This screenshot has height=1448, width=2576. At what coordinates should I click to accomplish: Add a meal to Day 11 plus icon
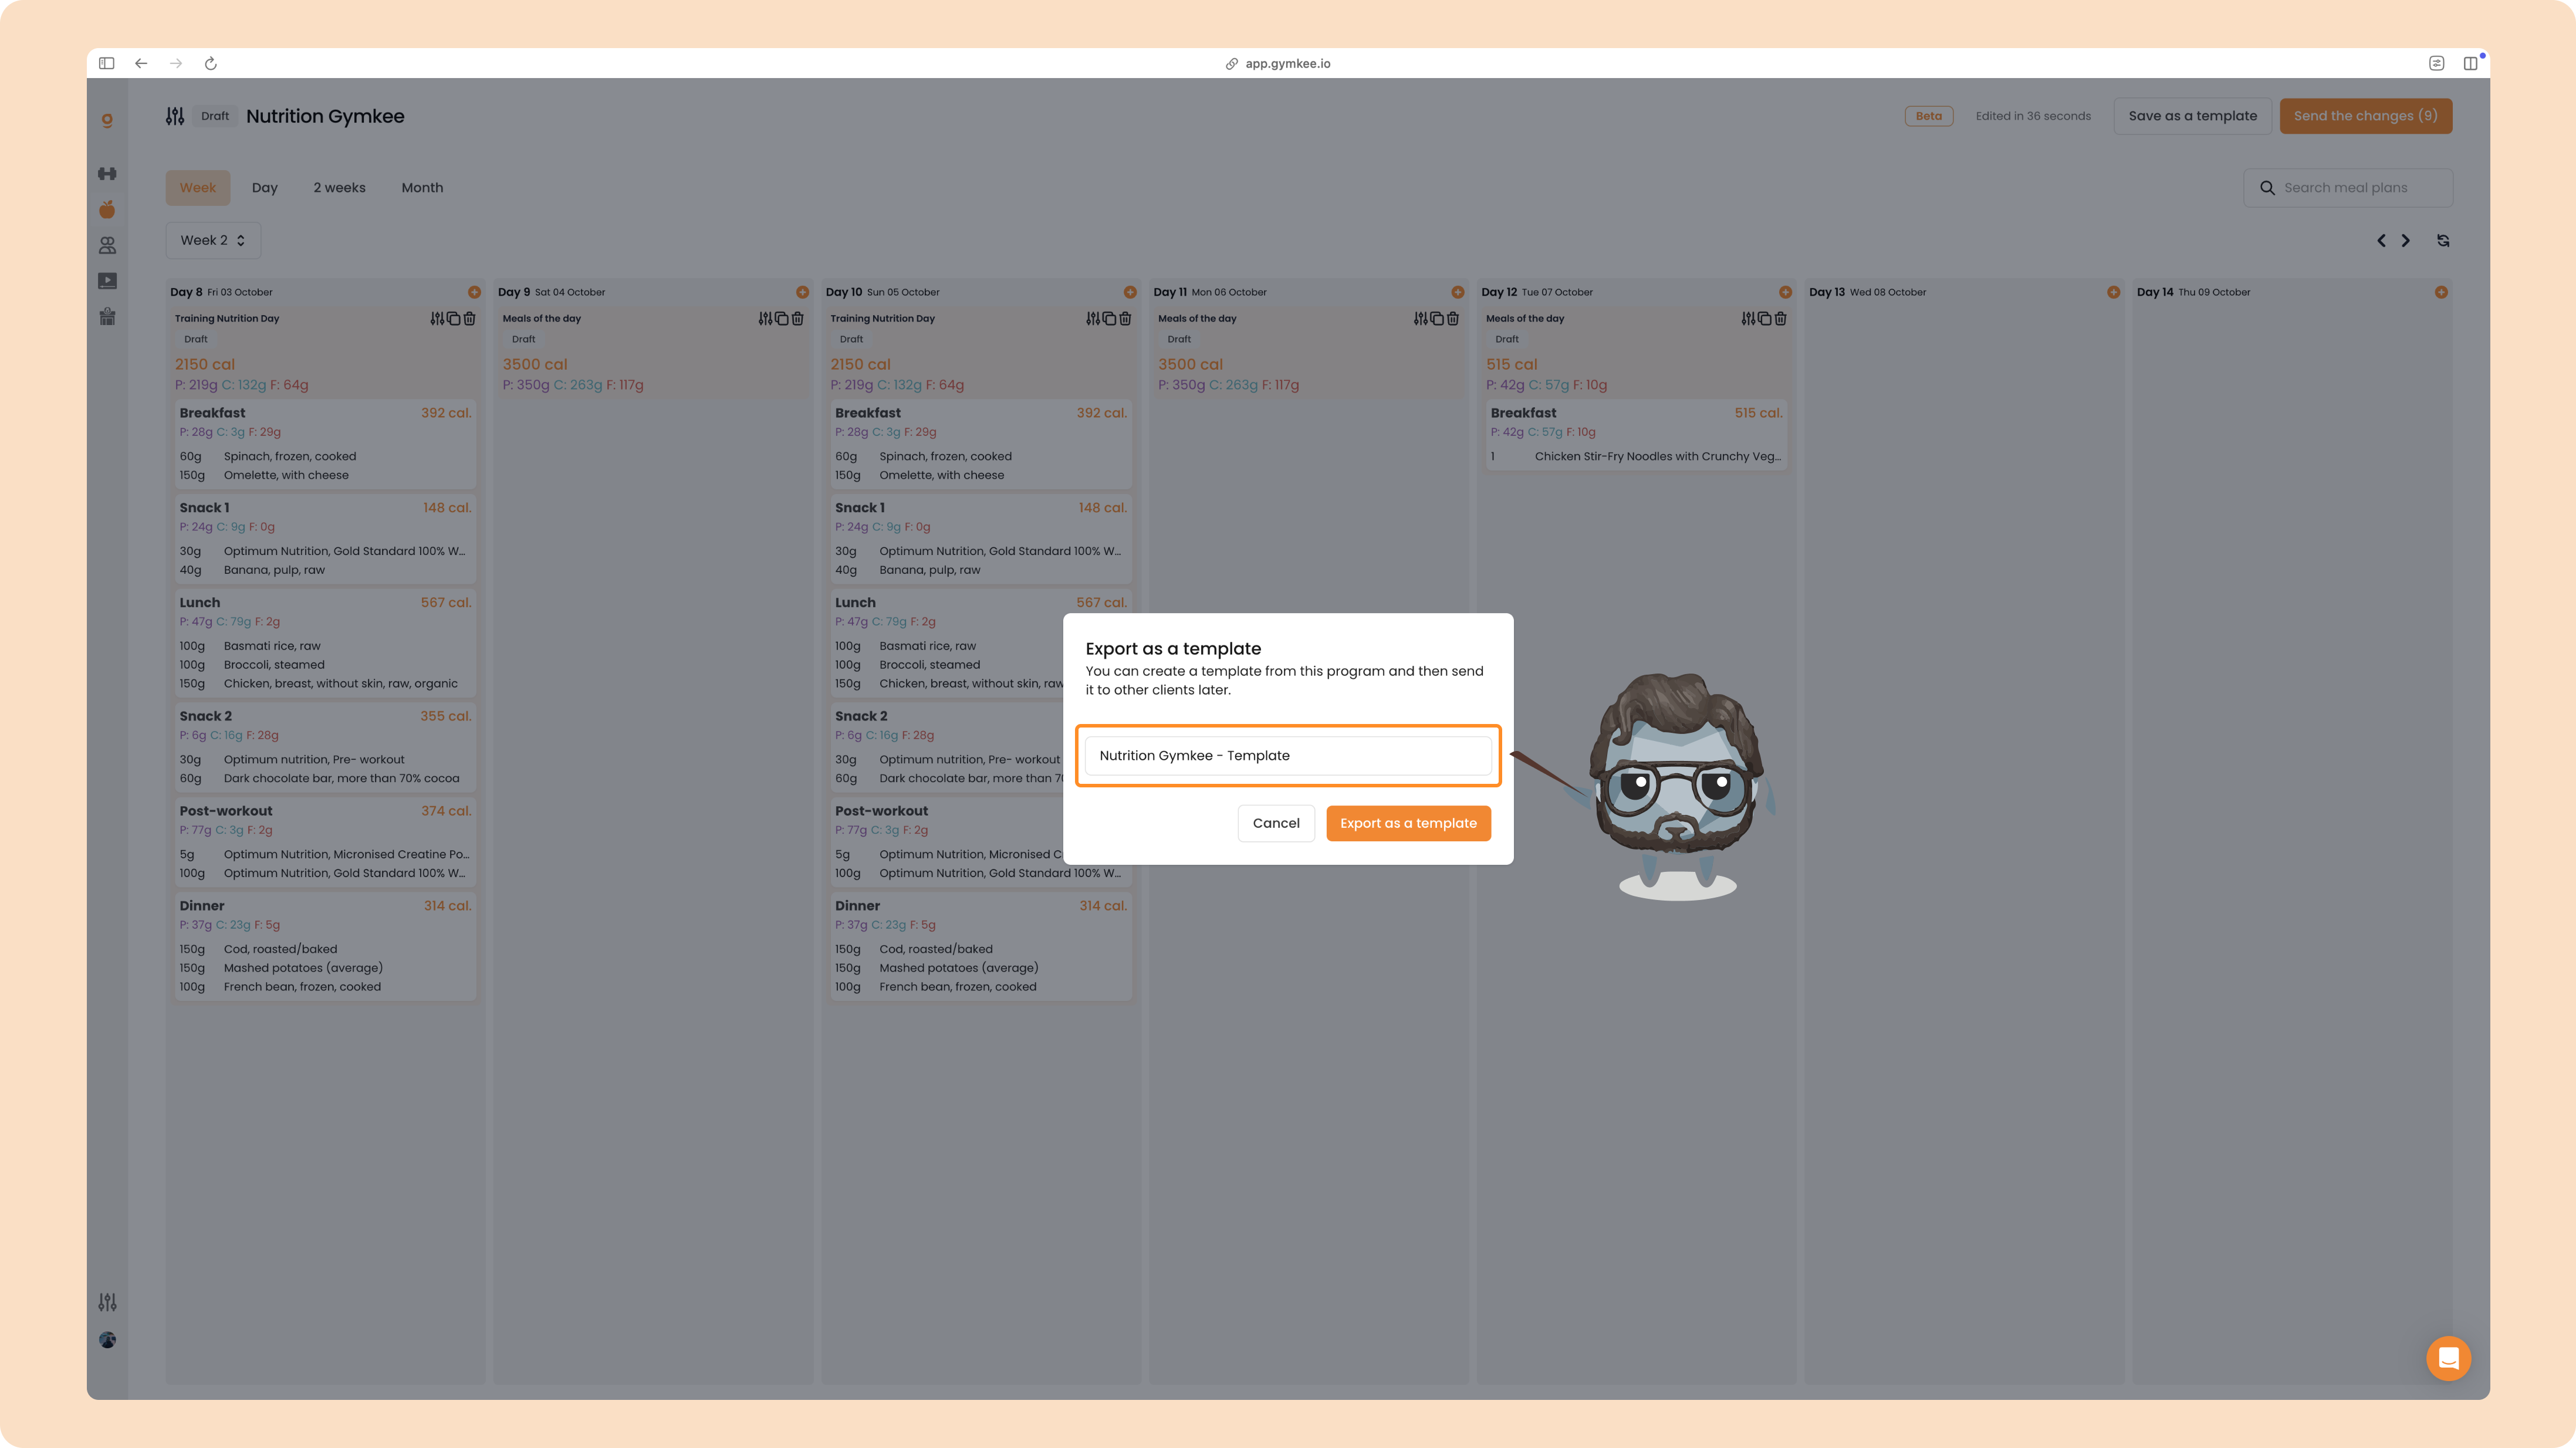tap(1458, 292)
